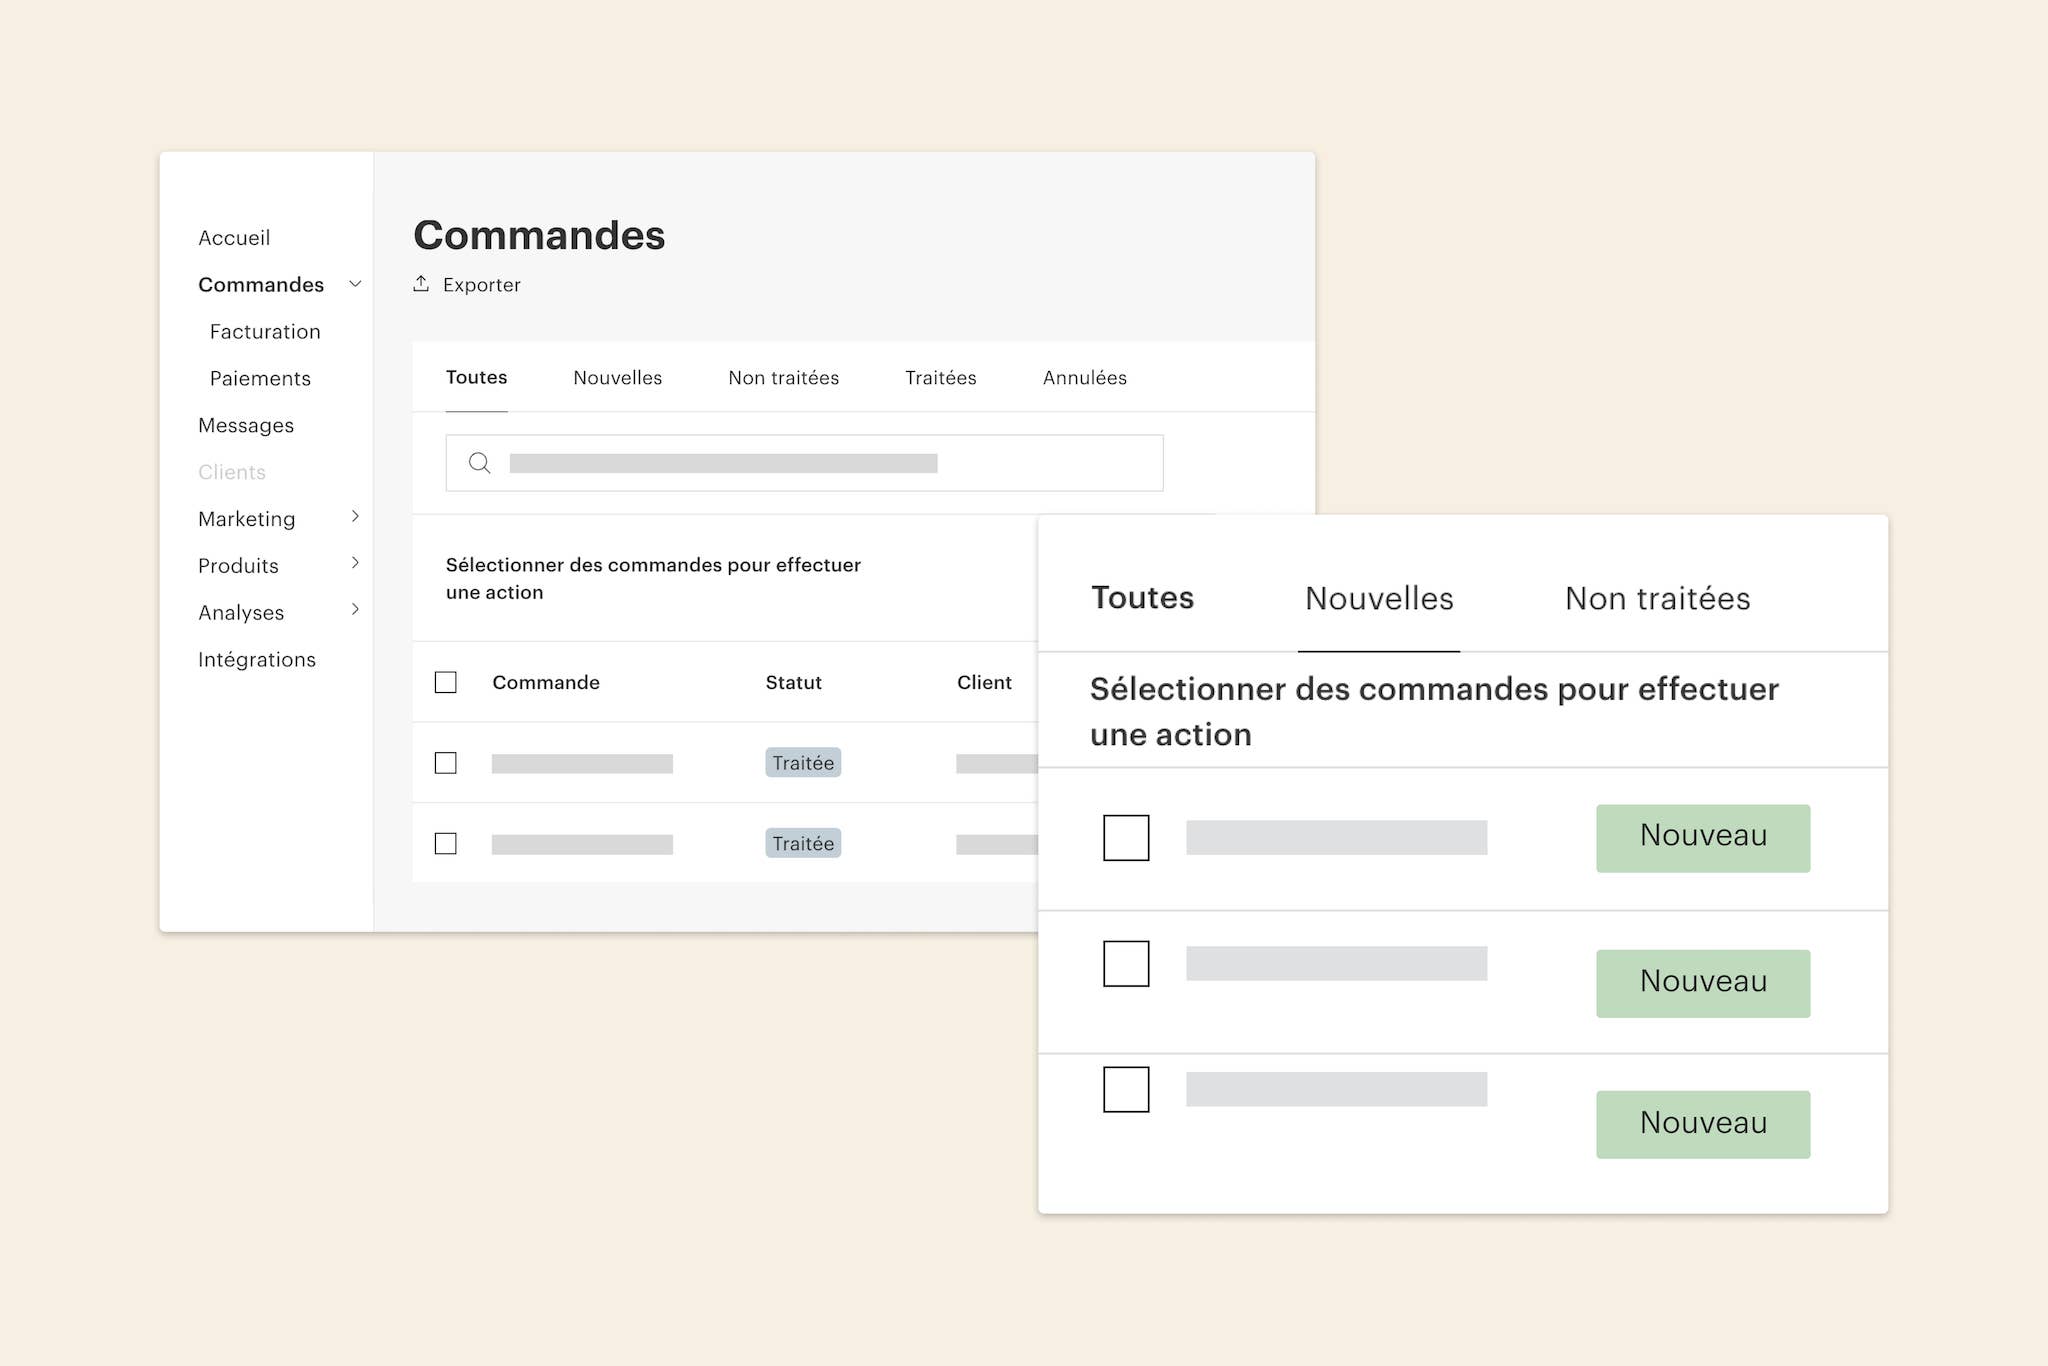Expand the Analyses sidebar submenu

tap(355, 610)
